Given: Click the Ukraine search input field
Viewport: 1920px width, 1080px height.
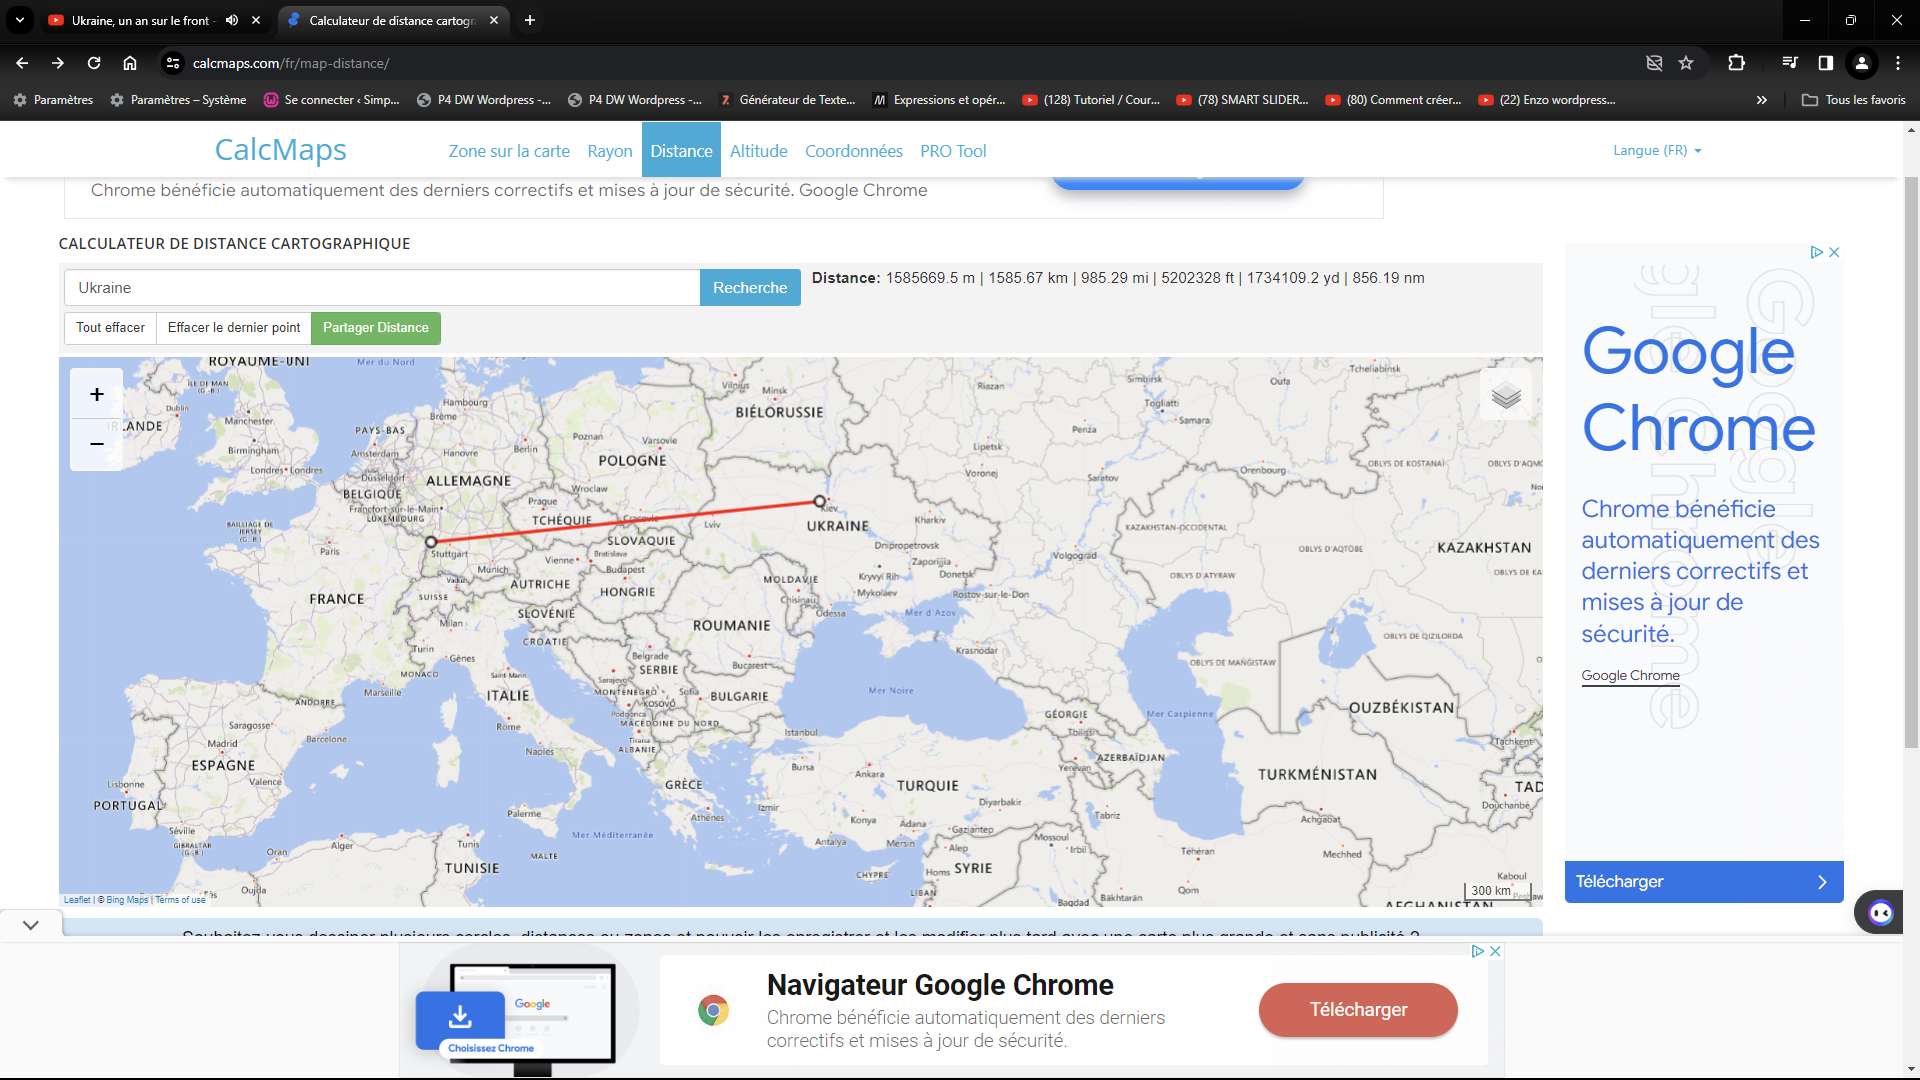Looking at the screenshot, I should [382, 288].
